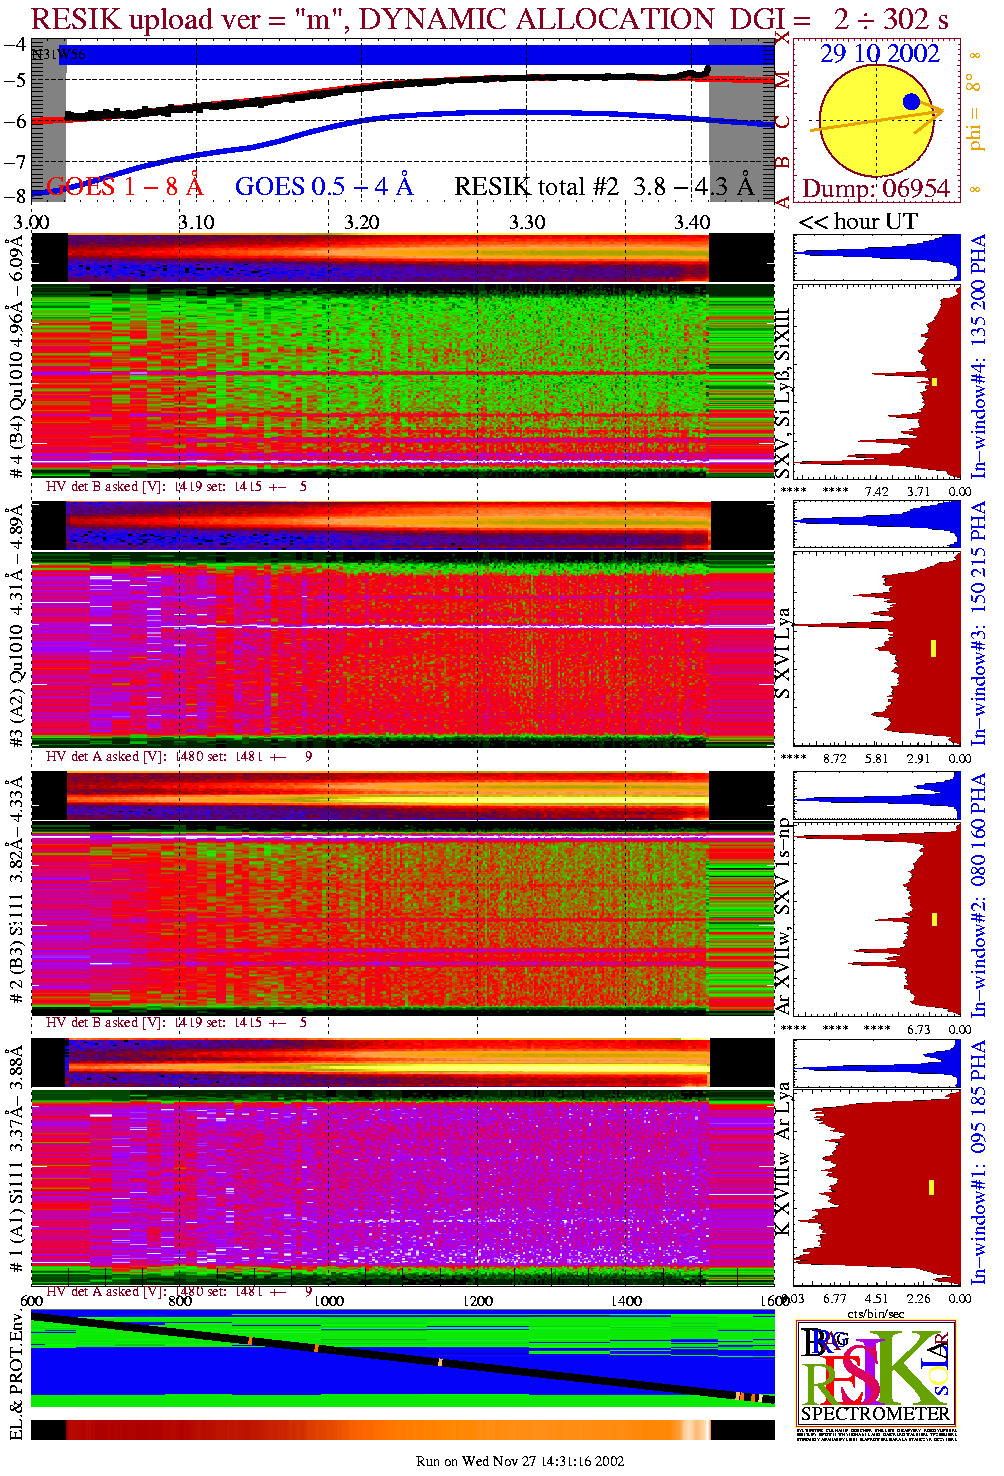Screen dimensions: 1004x1476
Task: Click the 3.20 hour tick label
Action: point(361,222)
